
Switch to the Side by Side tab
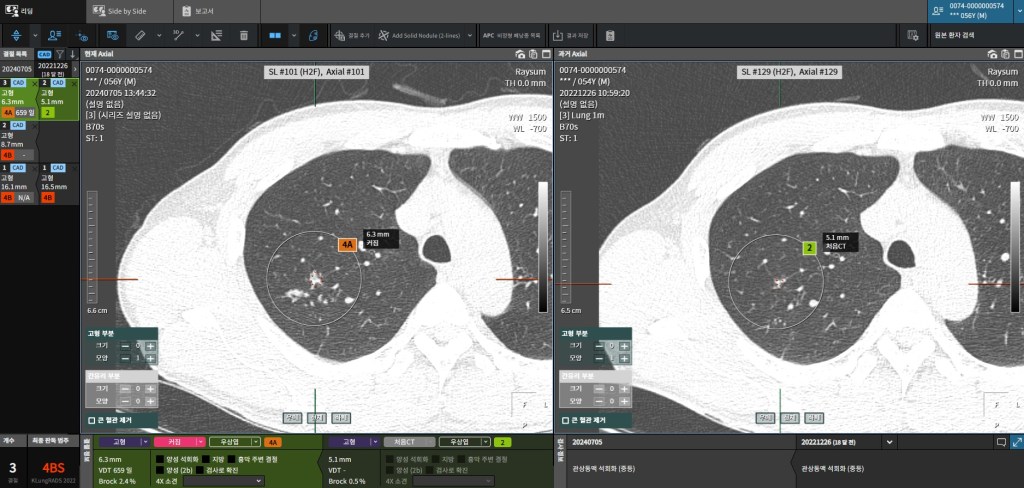pyautogui.click(x=129, y=11)
